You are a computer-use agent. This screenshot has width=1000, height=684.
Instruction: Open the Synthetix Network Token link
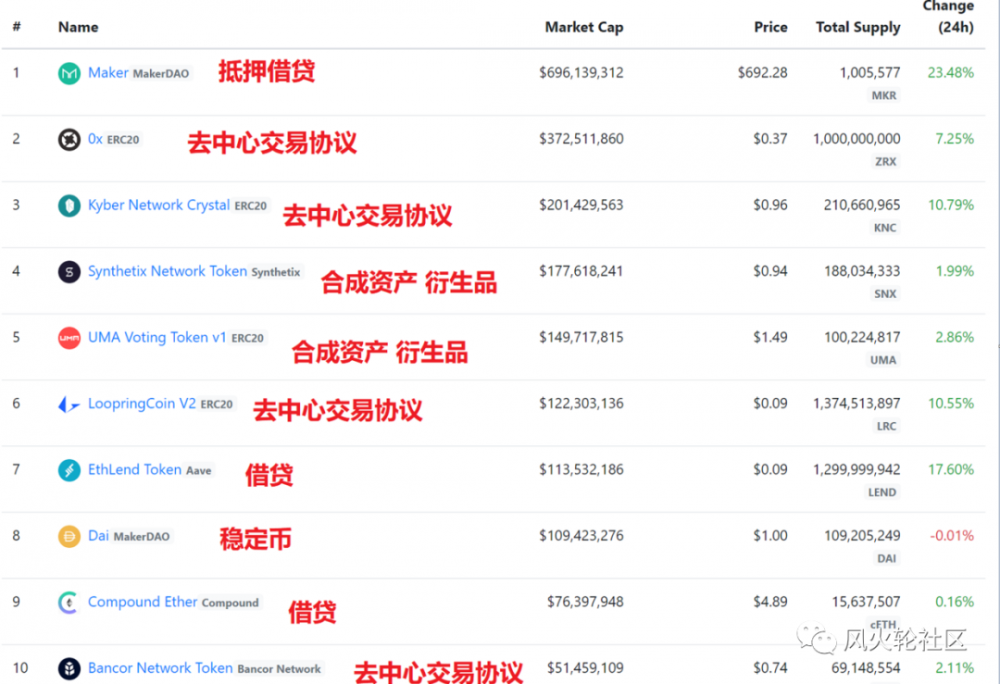coord(166,271)
